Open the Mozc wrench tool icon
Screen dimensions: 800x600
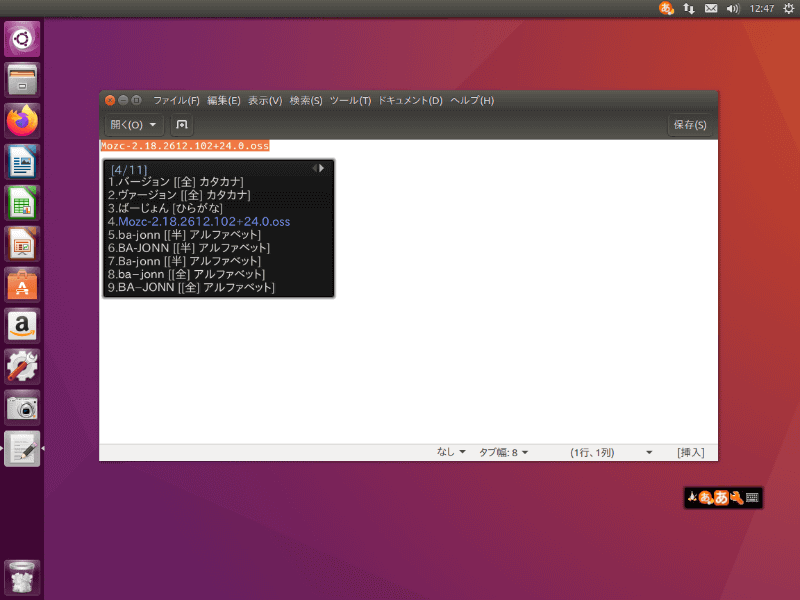[737, 497]
